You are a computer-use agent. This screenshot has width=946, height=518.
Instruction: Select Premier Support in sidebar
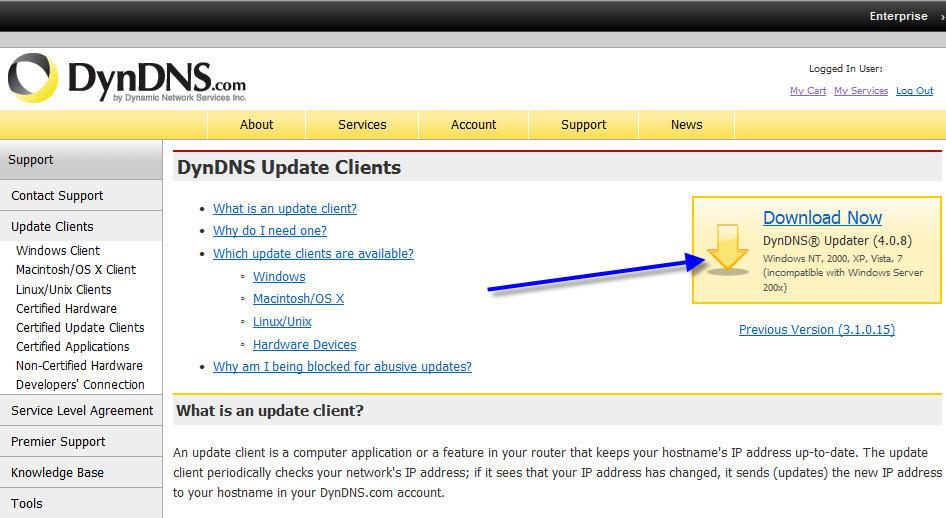81,442
